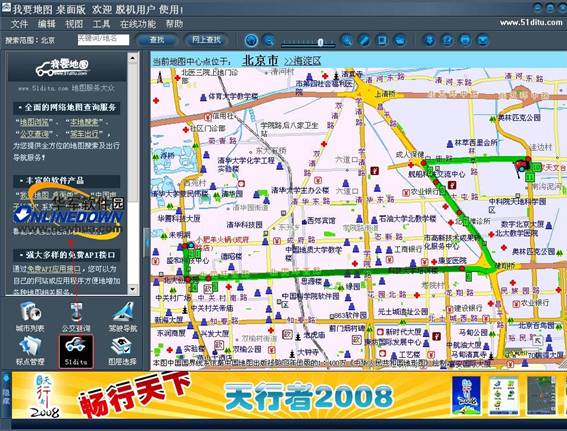Click the 我要地图 car logo in sidebar
The width and height of the screenshot is (567, 431).
coord(62,68)
